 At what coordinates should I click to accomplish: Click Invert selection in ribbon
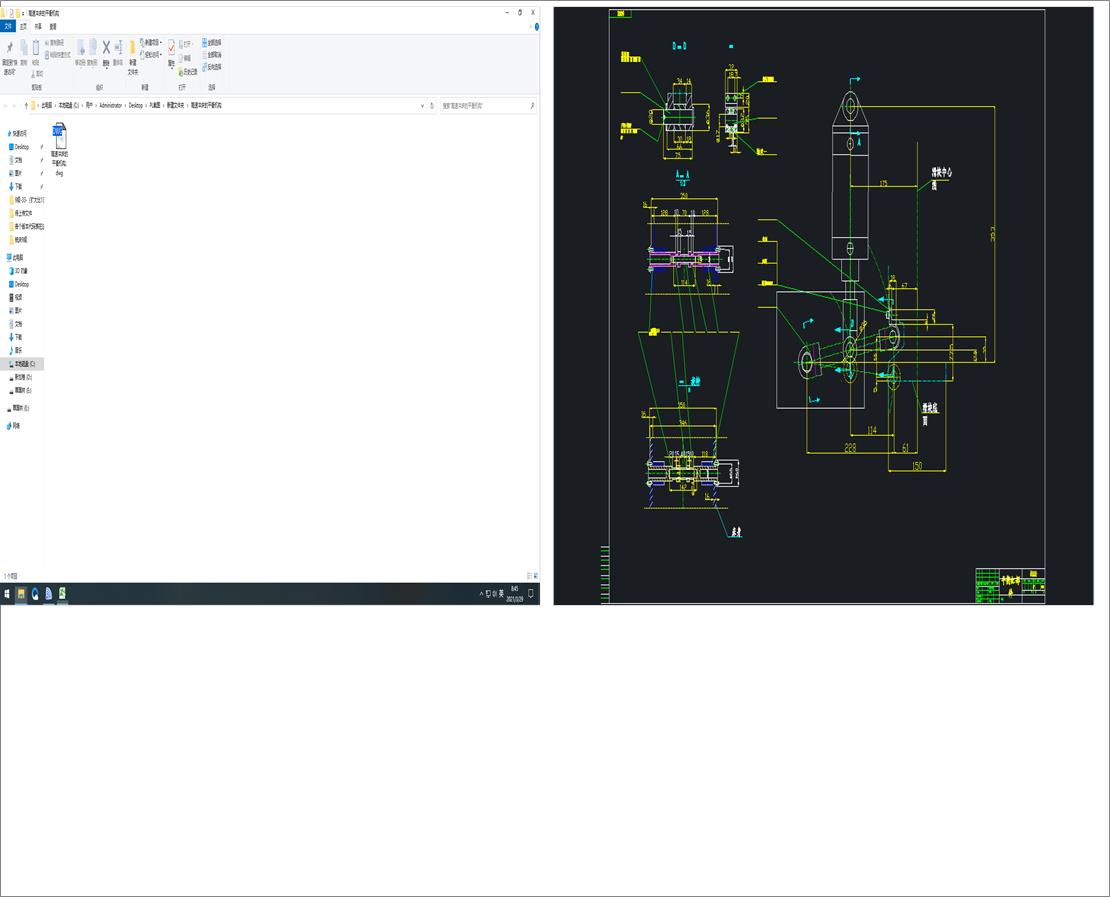point(212,67)
